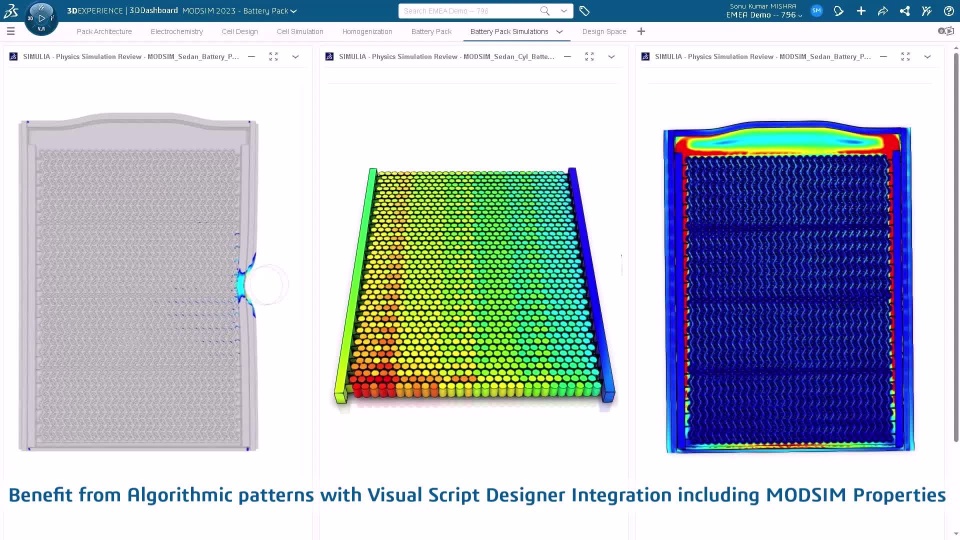Screen dimensions: 960x540
Task: Click SIMULIA app icon in left widget
Action: coord(13,56)
